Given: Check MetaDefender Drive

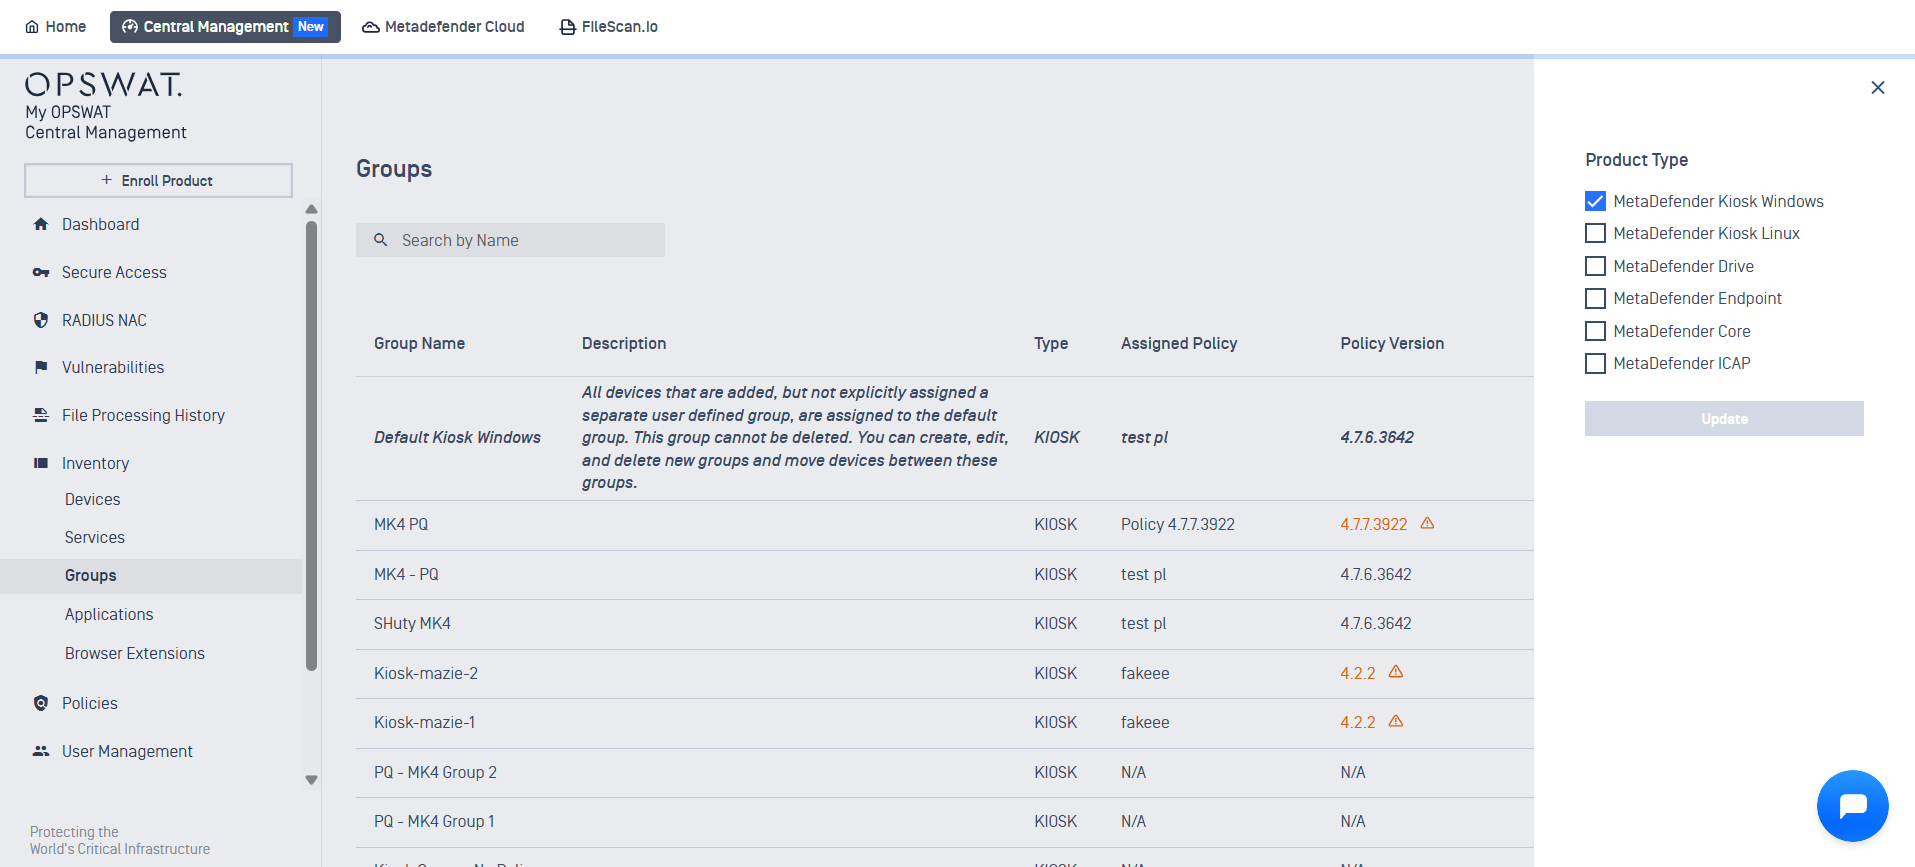Looking at the screenshot, I should [1596, 266].
